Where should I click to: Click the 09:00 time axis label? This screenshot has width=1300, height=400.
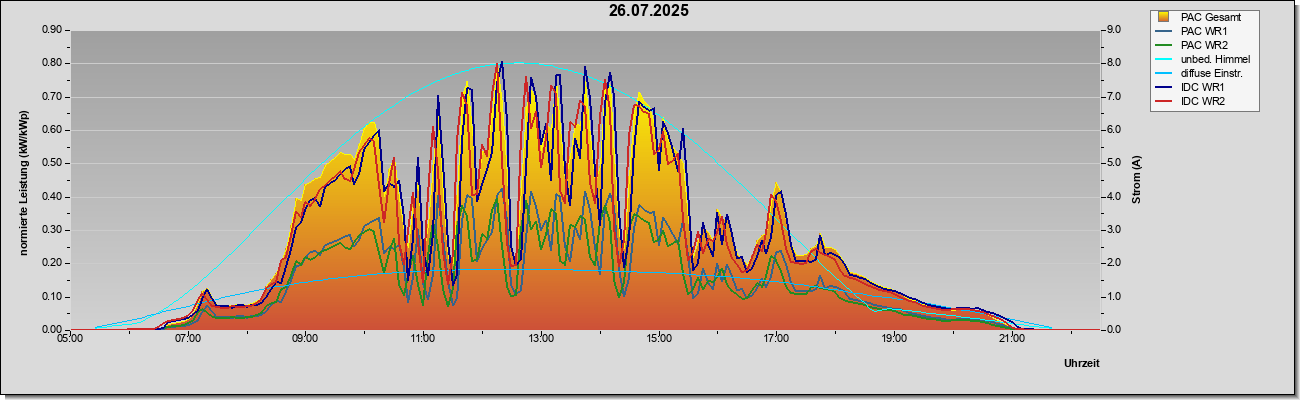[x=305, y=340]
